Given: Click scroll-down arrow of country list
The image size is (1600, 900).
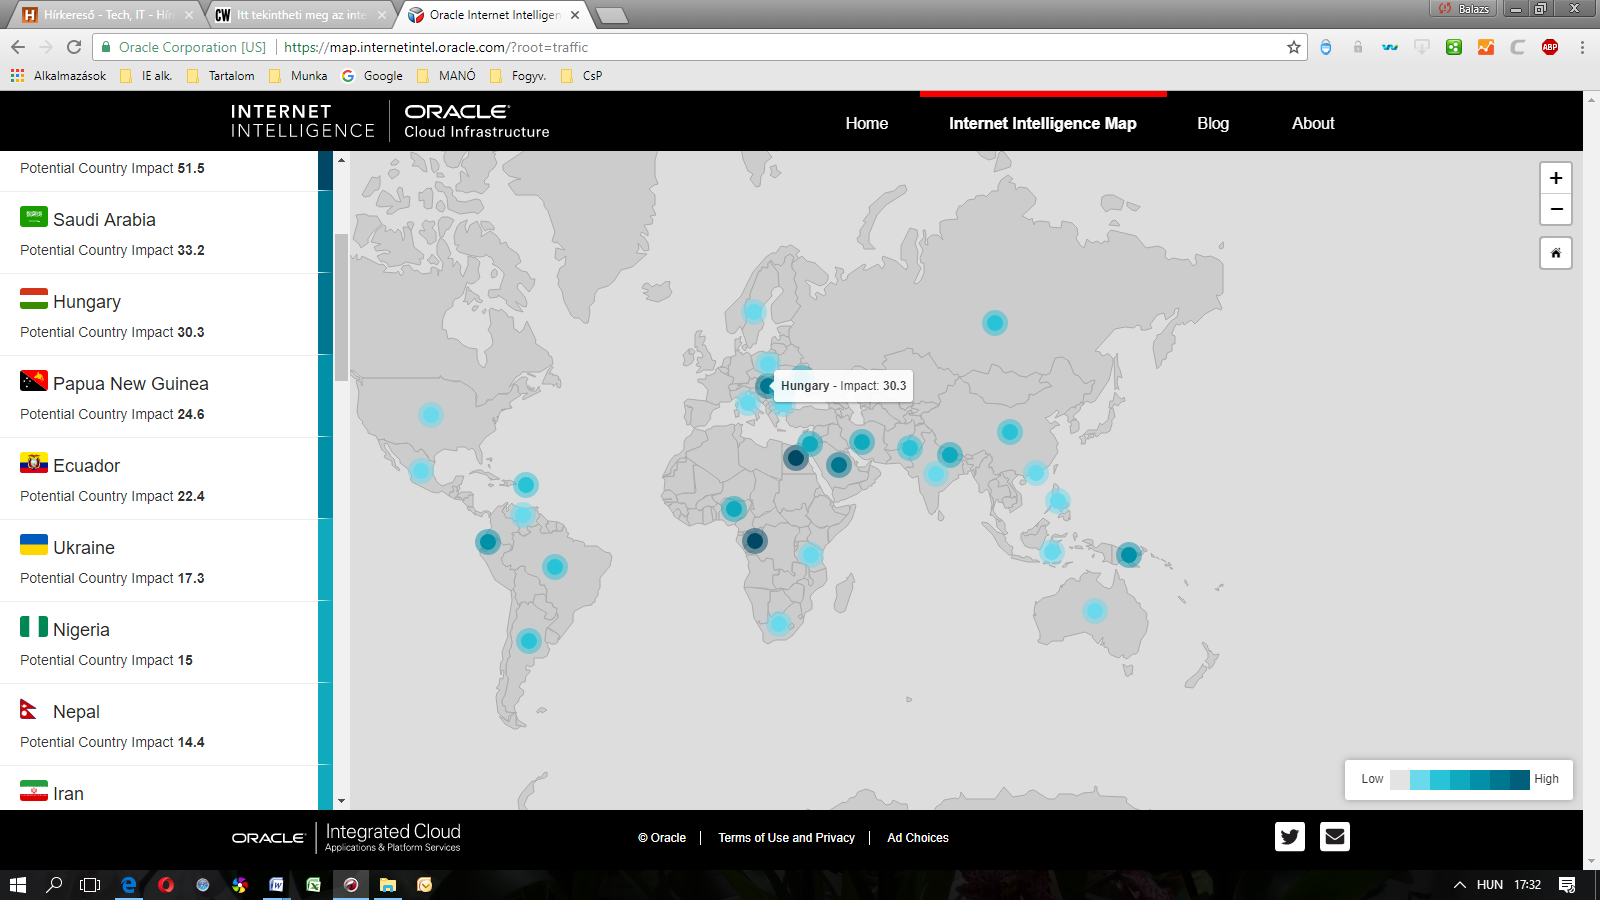Looking at the screenshot, I should point(341,801).
